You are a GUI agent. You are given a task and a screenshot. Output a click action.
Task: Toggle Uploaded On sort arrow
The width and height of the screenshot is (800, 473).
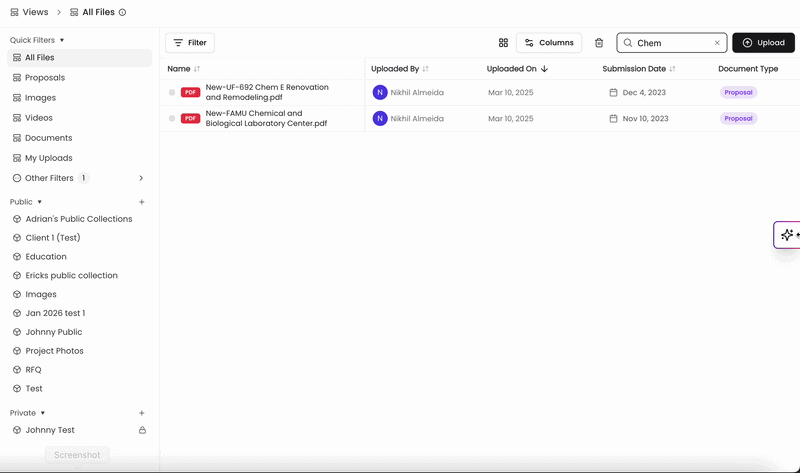(x=544, y=69)
